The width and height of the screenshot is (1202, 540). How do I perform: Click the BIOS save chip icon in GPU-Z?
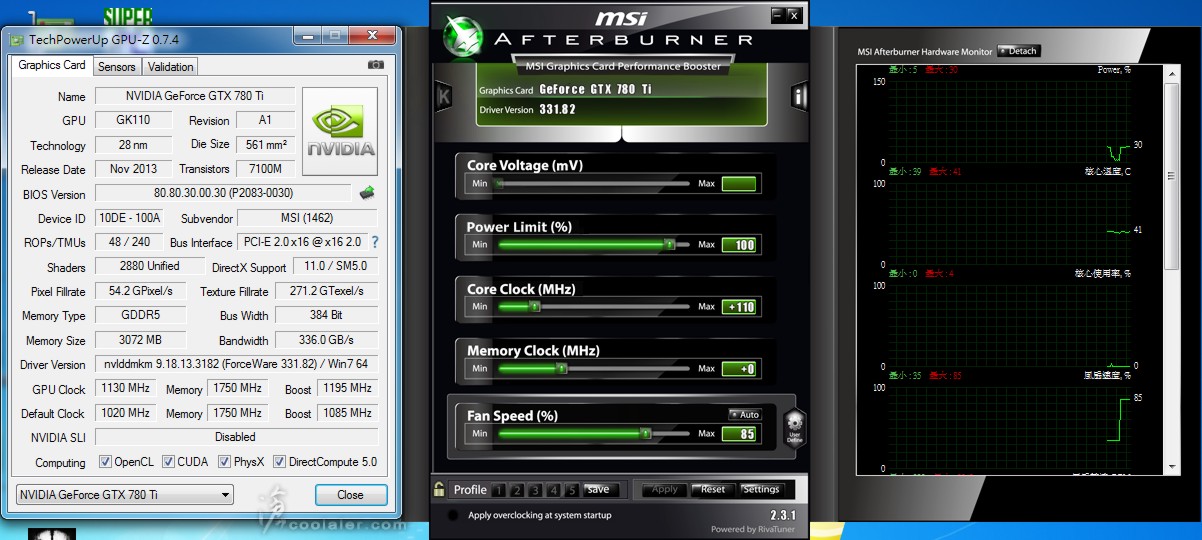click(367, 193)
